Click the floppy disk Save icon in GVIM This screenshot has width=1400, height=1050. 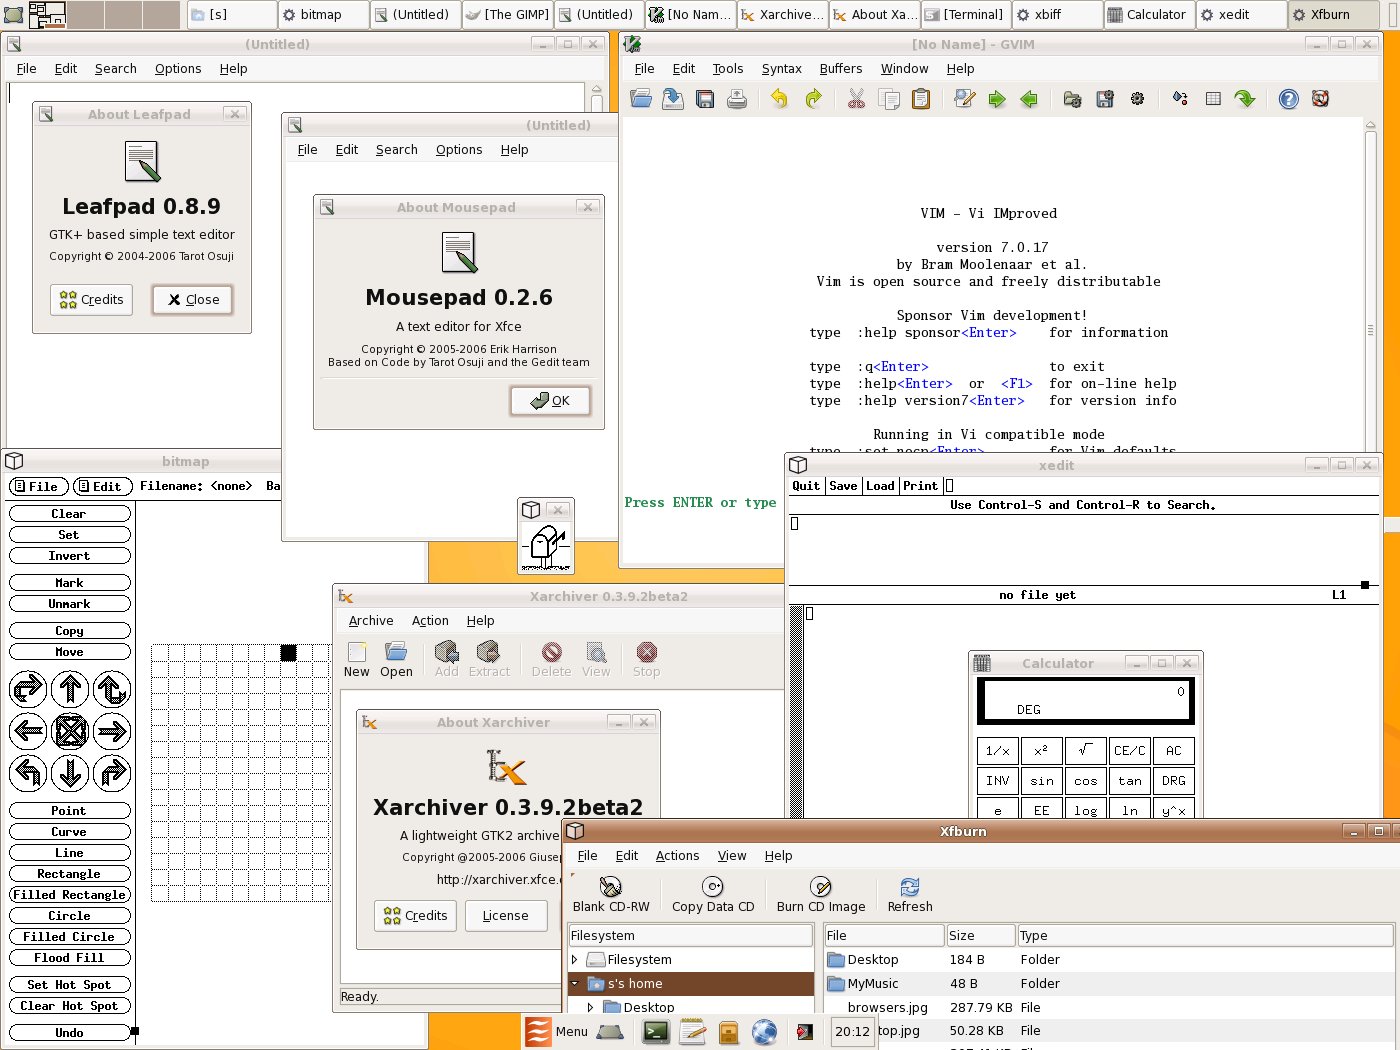point(705,99)
